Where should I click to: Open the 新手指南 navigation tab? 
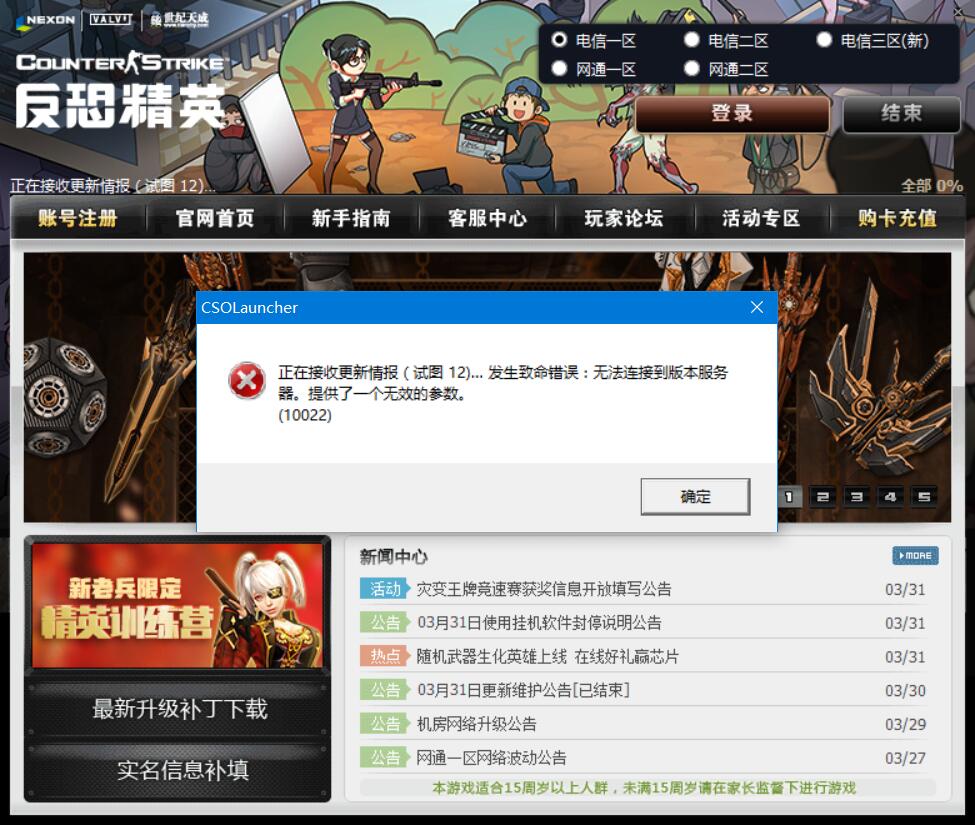tap(351, 218)
